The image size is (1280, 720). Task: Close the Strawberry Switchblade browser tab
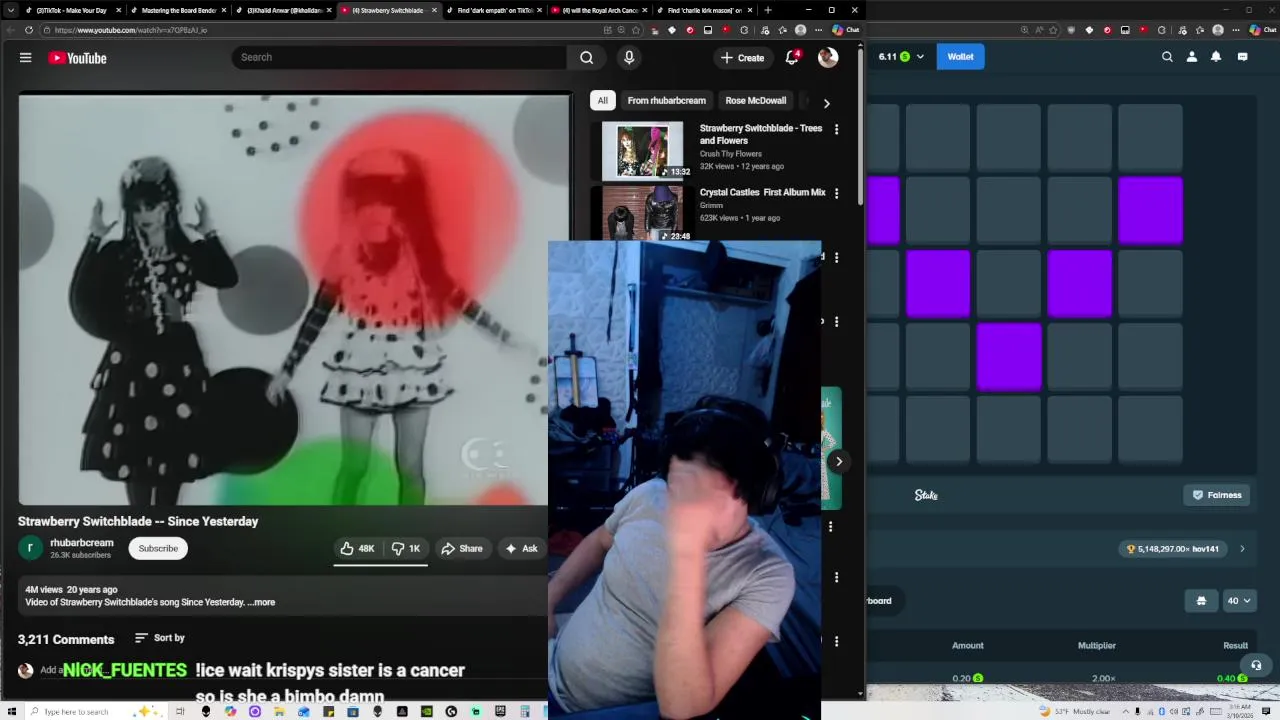tap(434, 10)
